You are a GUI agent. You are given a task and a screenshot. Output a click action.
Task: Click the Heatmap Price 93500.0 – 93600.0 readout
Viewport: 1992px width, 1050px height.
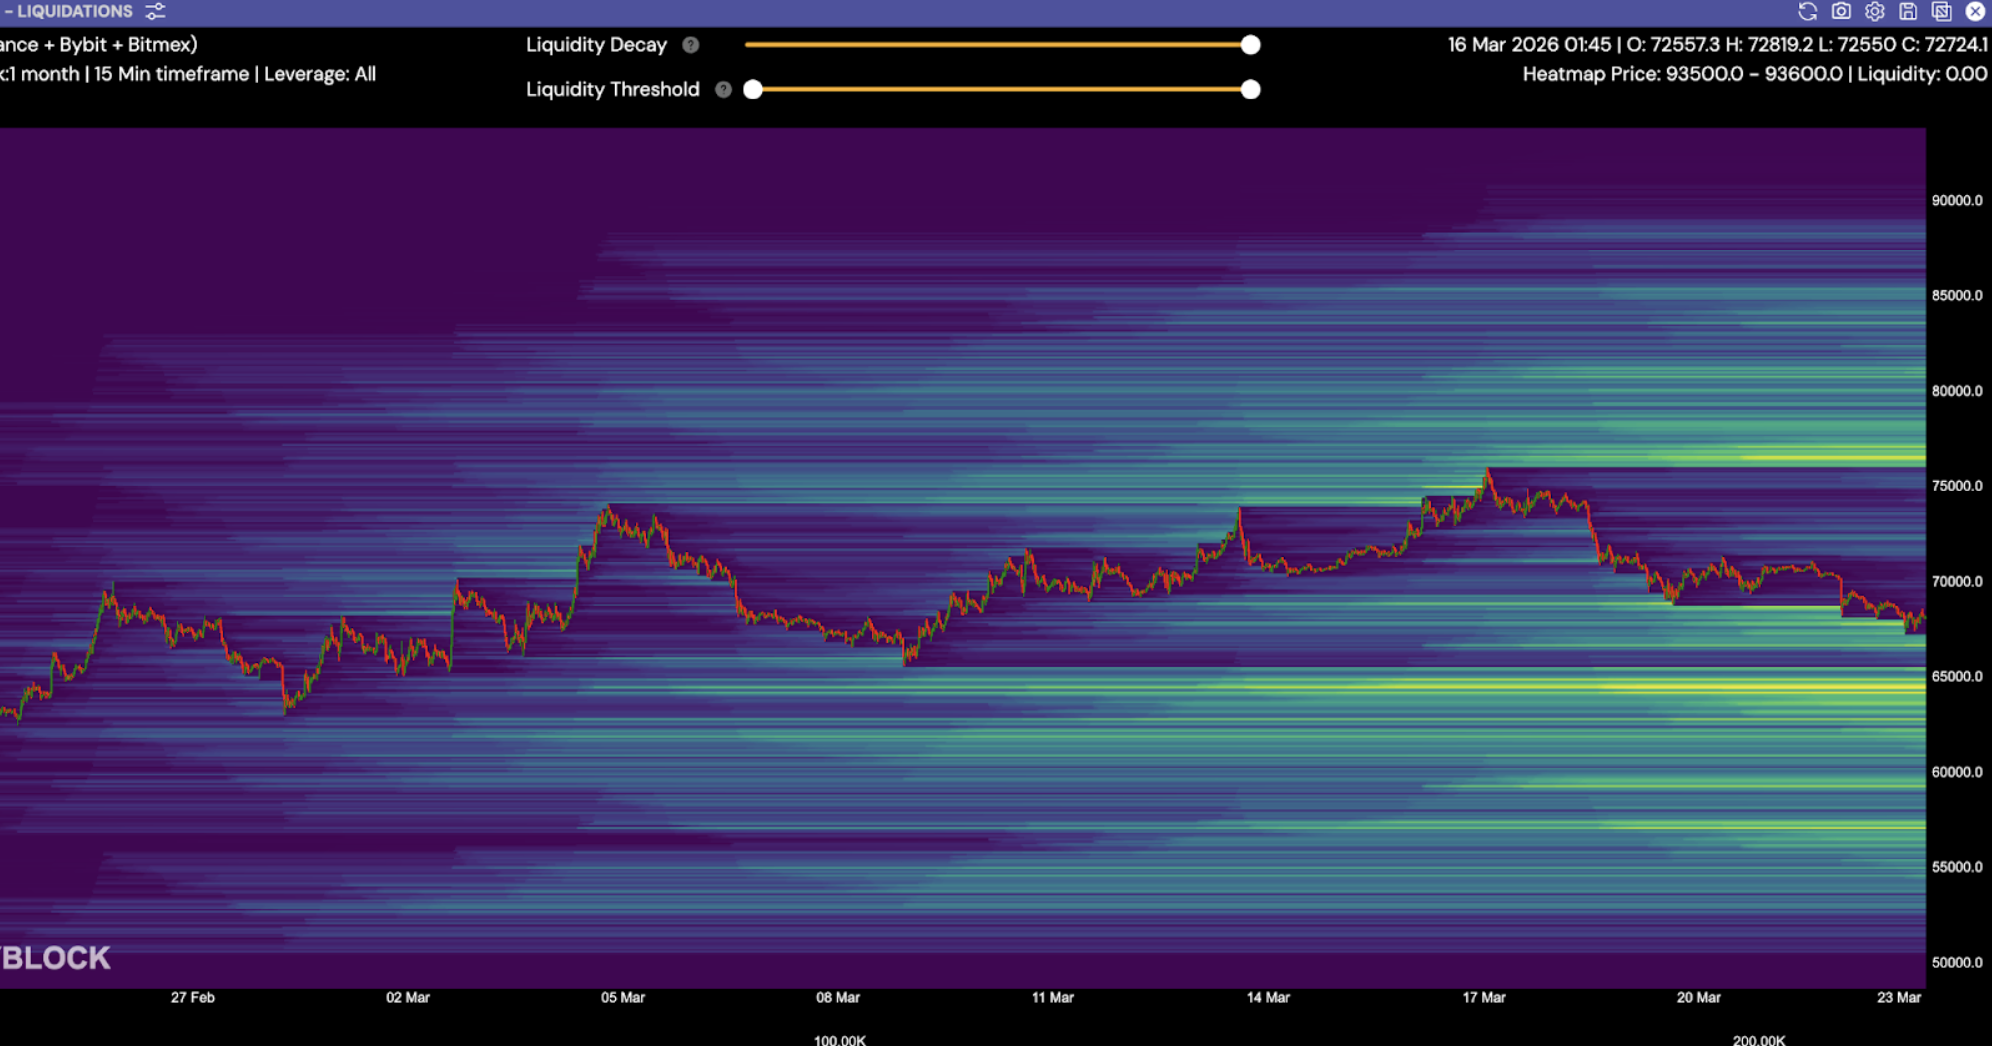(x=1683, y=74)
